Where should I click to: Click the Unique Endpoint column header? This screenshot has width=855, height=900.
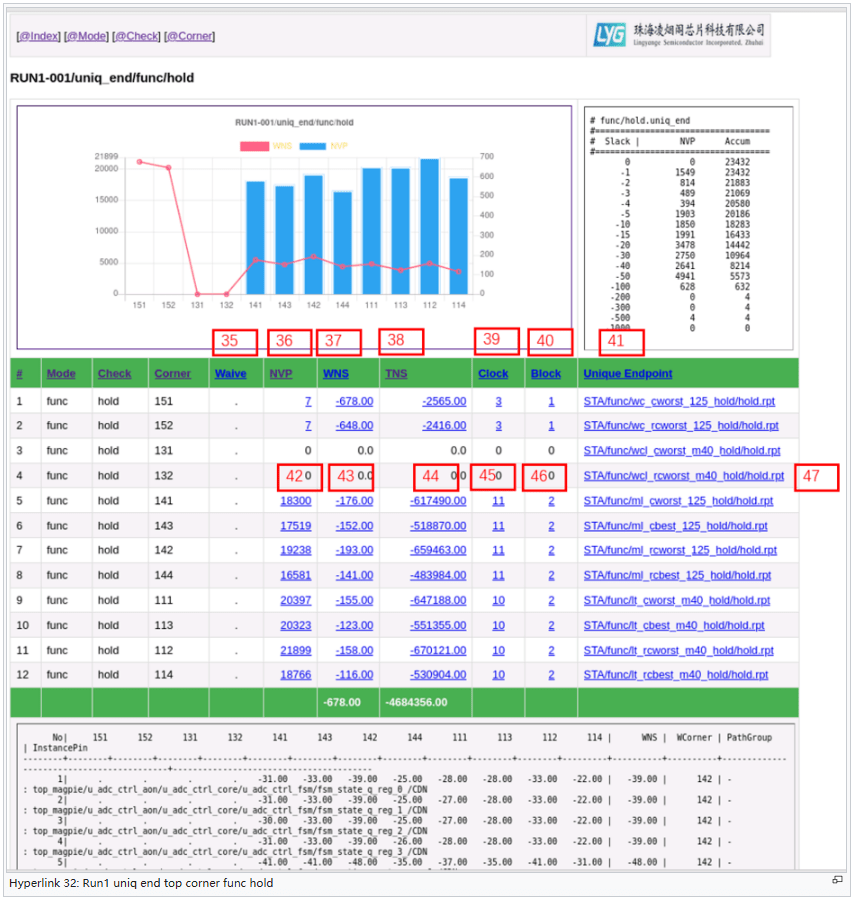pyautogui.click(x=628, y=374)
